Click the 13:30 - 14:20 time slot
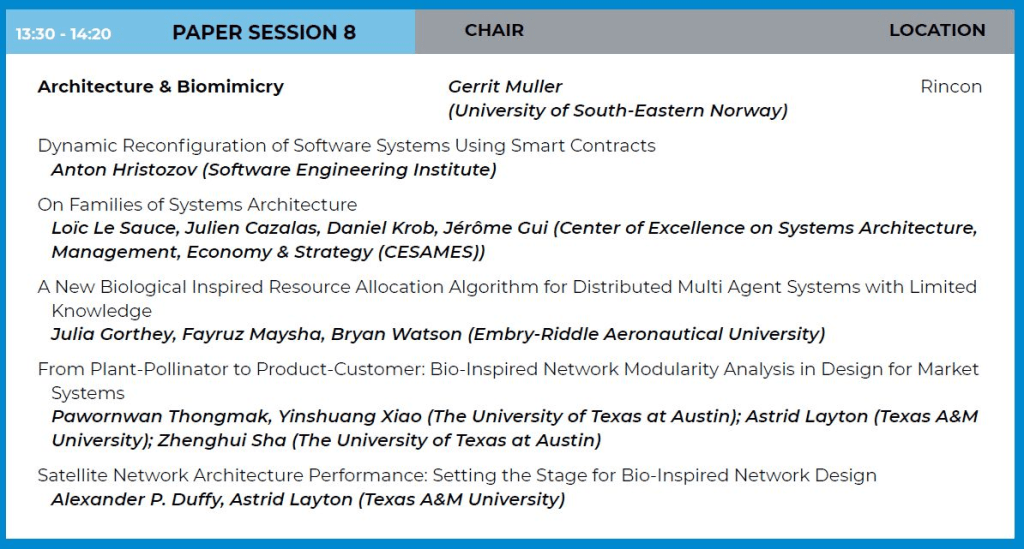 click(63, 34)
